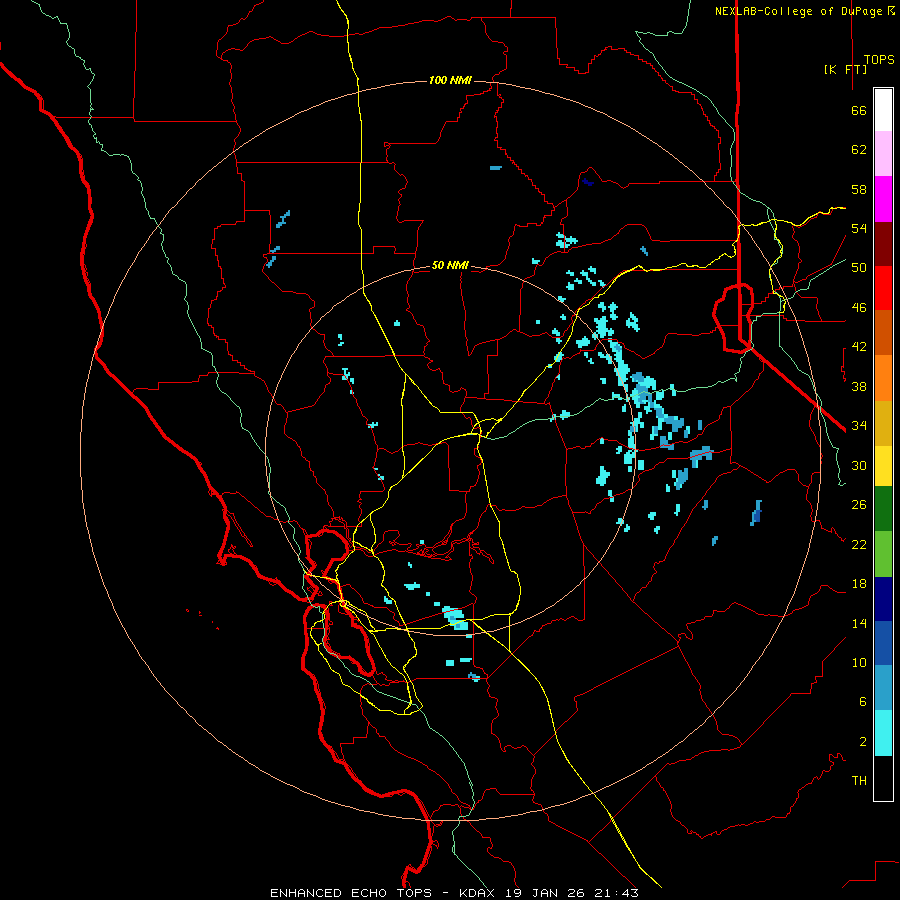Click the magenta 58 K FT swatch
This screenshot has width=900, height=900.
click(x=883, y=199)
